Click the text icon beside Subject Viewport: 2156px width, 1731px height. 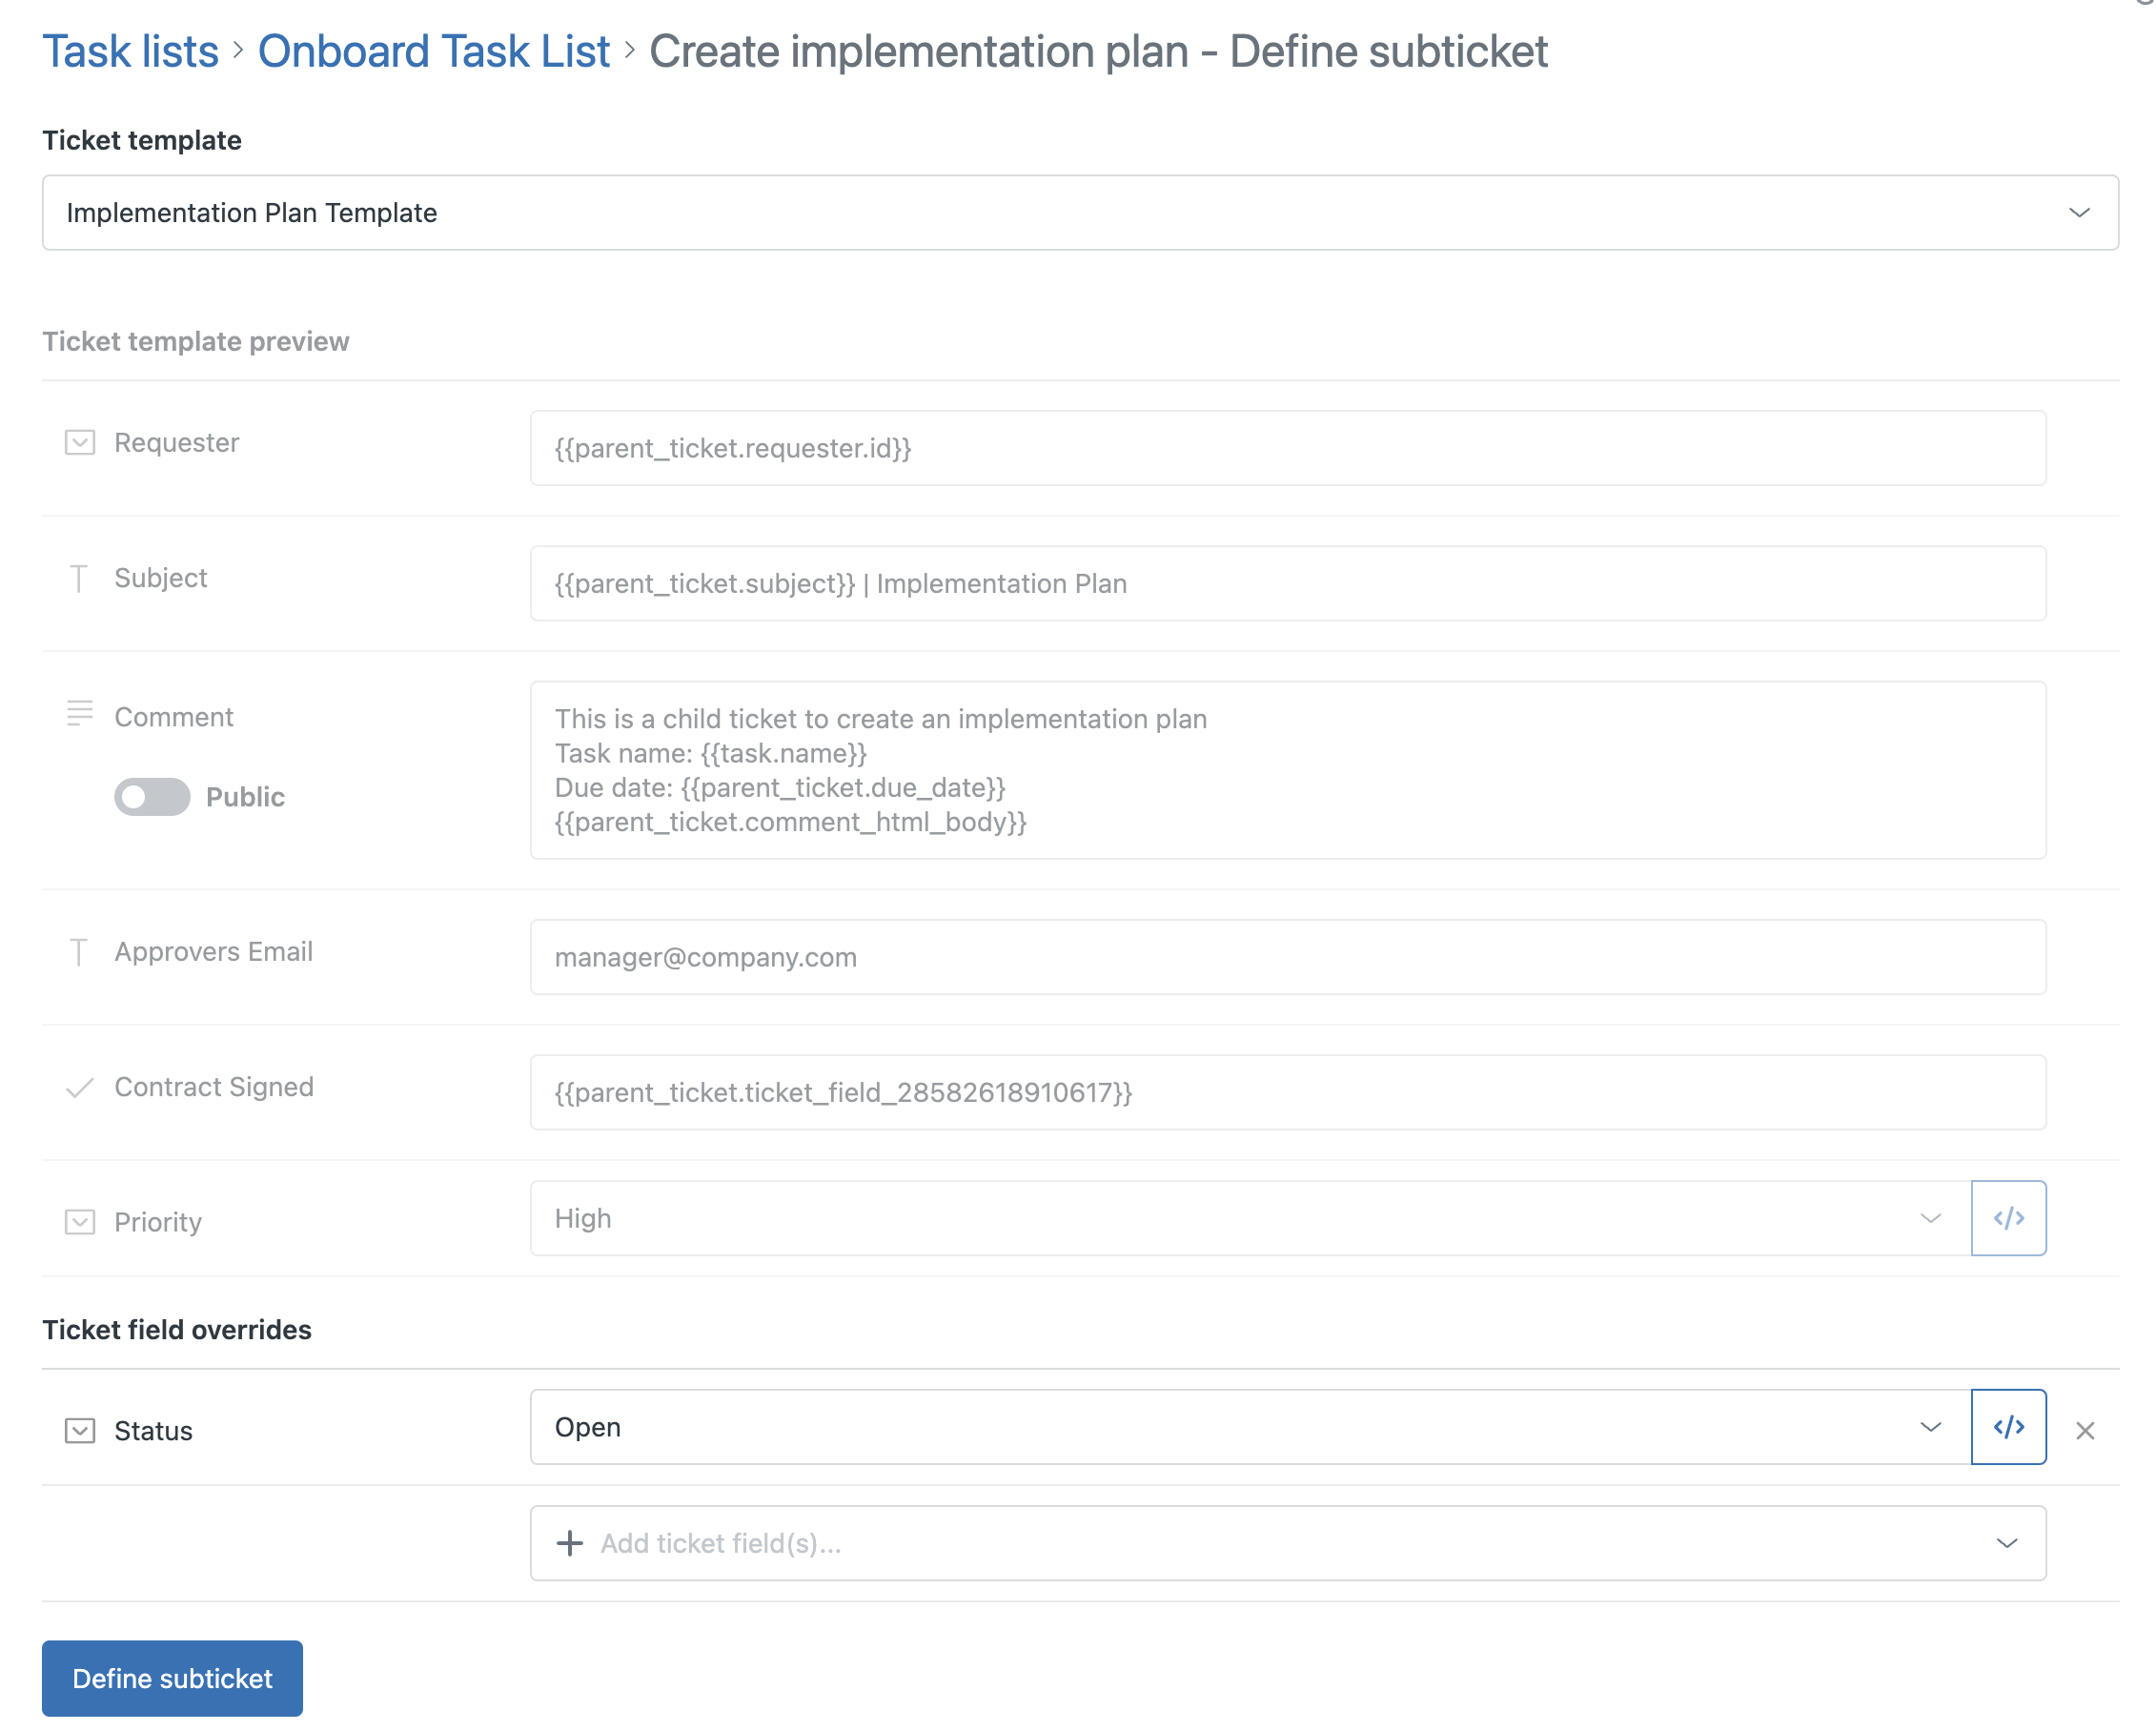point(80,578)
